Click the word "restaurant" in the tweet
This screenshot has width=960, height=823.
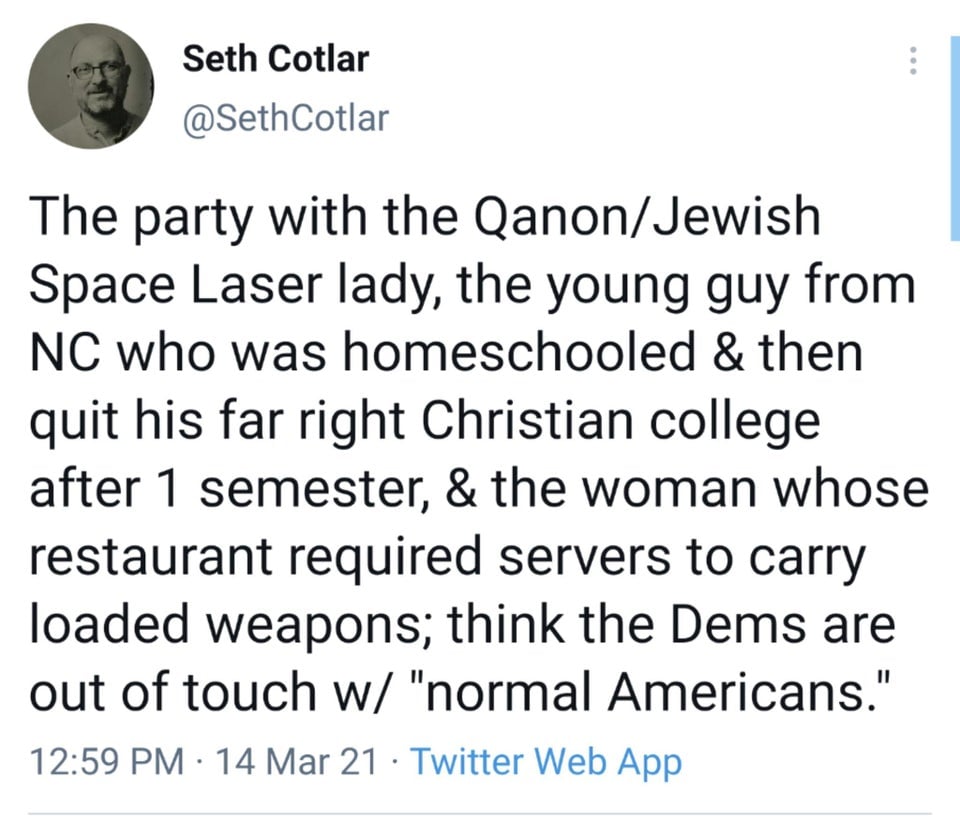(151, 557)
